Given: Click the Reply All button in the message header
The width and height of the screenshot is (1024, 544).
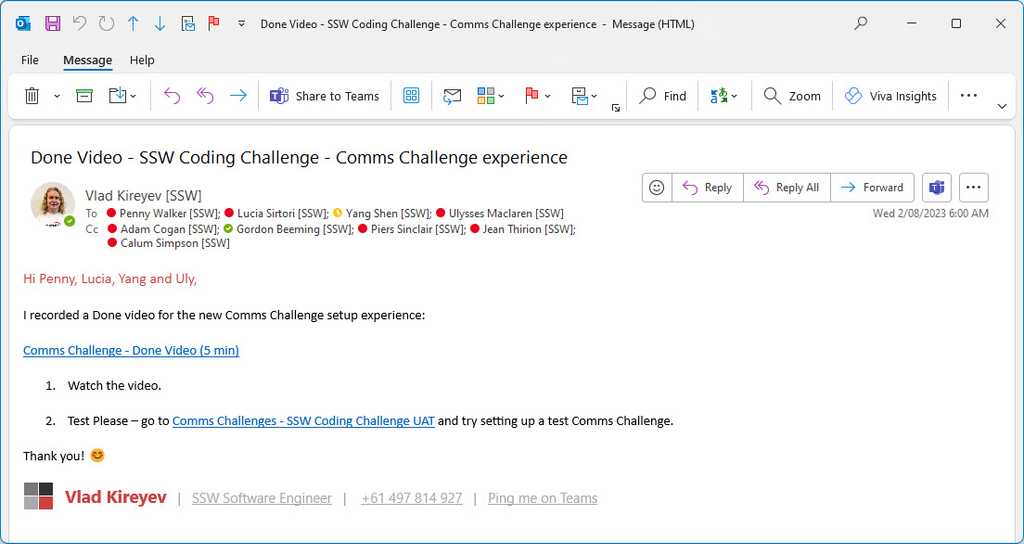Looking at the screenshot, I should point(786,187).
